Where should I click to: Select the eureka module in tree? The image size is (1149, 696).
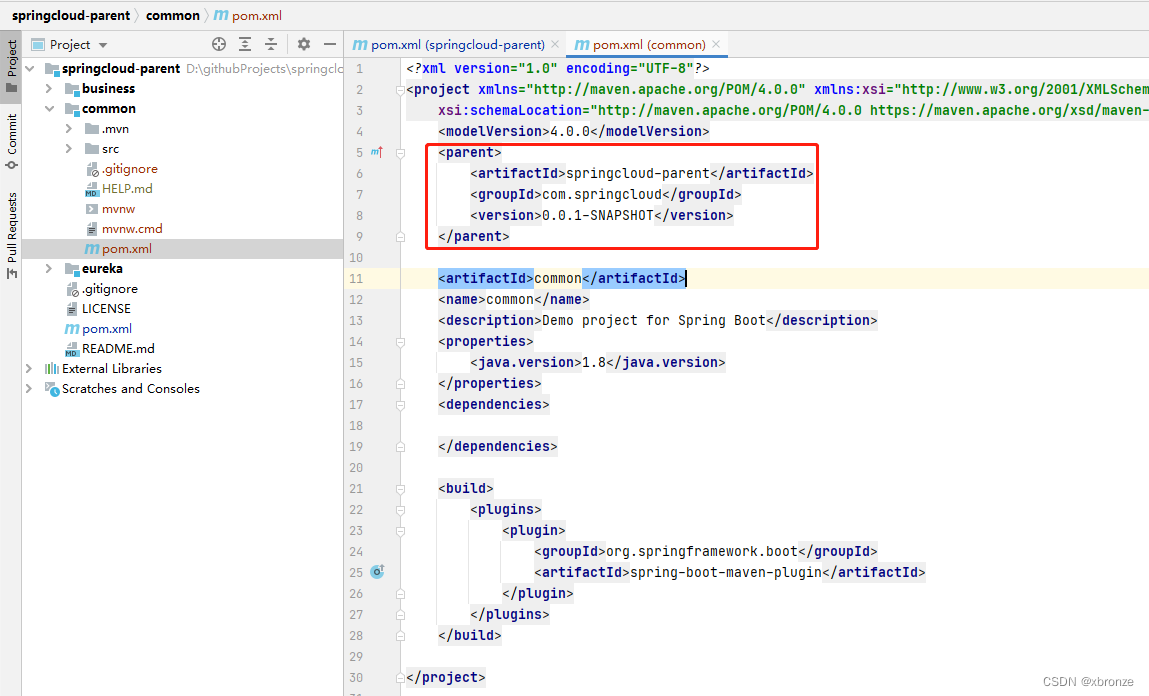pyautogui.click(x=102, y=269)
